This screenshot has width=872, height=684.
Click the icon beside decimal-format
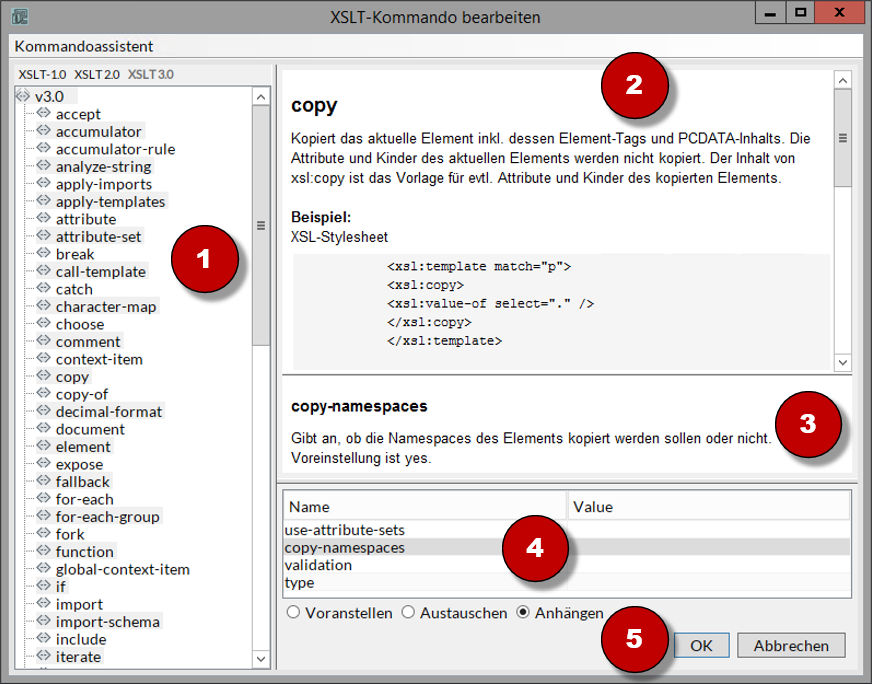44,412
